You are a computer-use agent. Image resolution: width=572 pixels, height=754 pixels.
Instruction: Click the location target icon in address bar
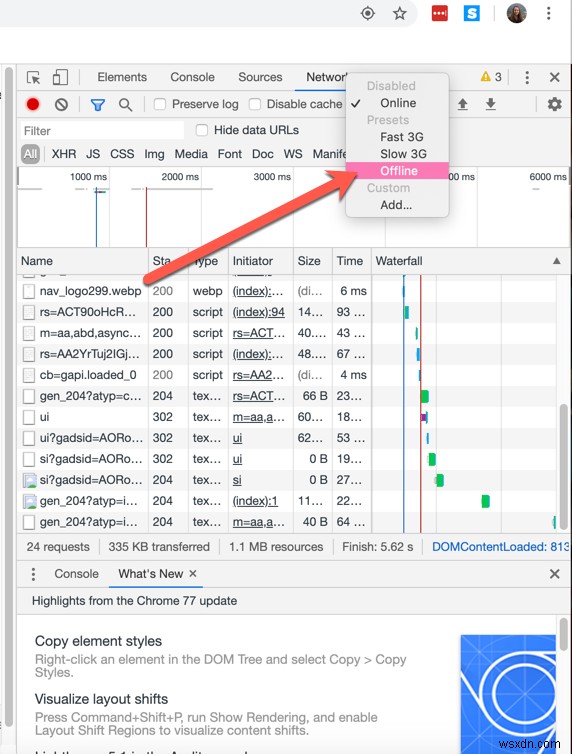pos(368,13)
